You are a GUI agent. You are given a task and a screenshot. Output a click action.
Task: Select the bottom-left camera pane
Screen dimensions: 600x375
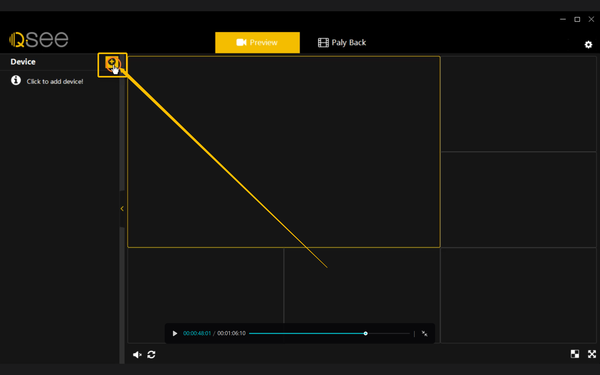point(205,295)
